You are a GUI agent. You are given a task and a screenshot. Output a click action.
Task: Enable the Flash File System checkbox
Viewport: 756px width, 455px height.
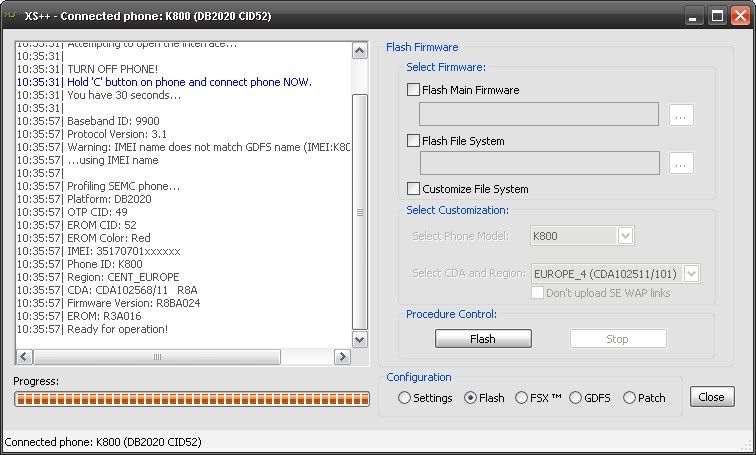click(x=413, y=141)
